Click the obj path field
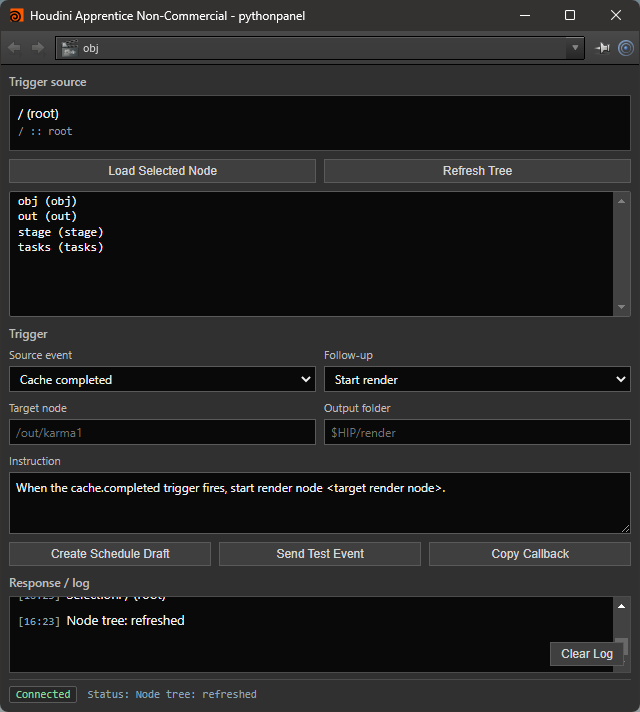Viewport: 640px width, 712px height. [x=319, y=48]
